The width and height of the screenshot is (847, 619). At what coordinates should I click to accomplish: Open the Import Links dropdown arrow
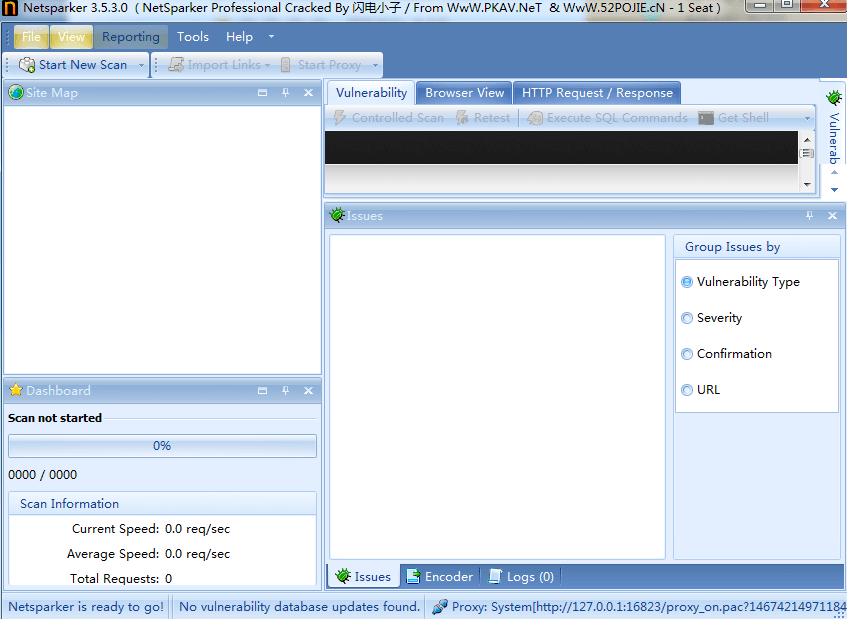tap(268, 65)
